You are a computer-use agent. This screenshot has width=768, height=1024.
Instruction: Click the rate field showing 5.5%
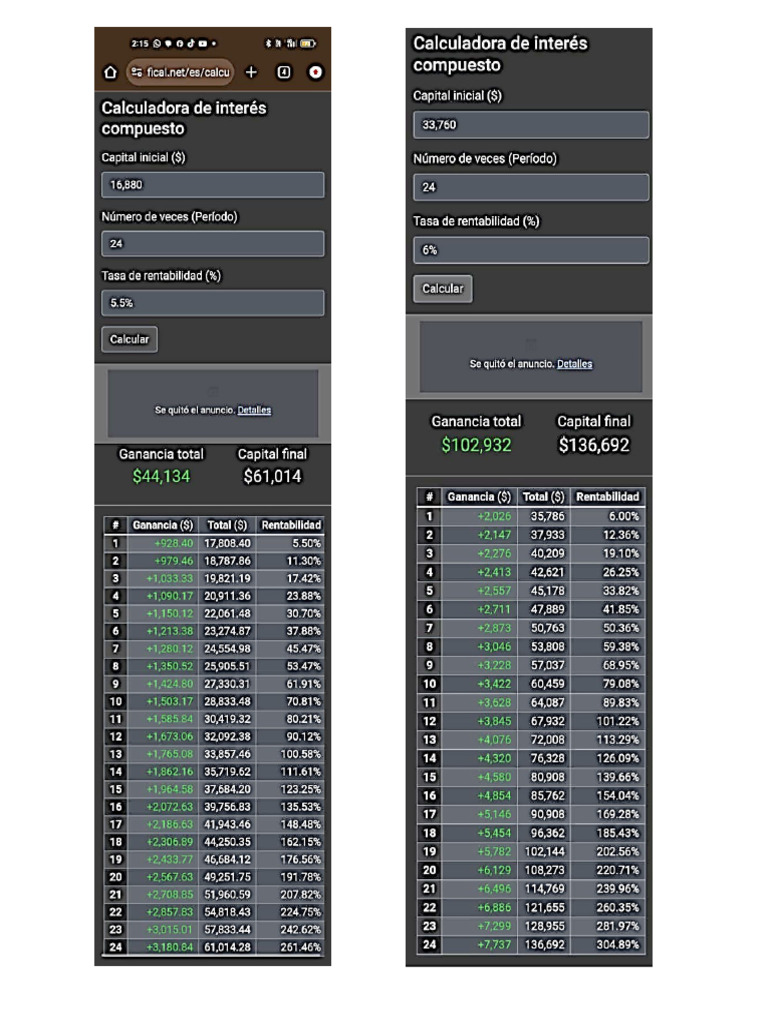(x=212, y=303)
